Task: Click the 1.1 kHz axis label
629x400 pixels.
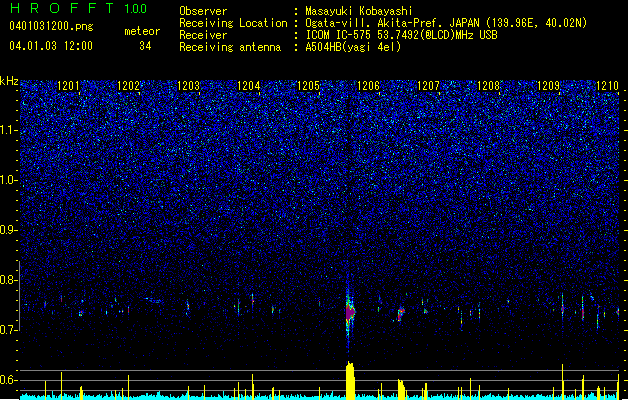Action: tap(9, 130)
